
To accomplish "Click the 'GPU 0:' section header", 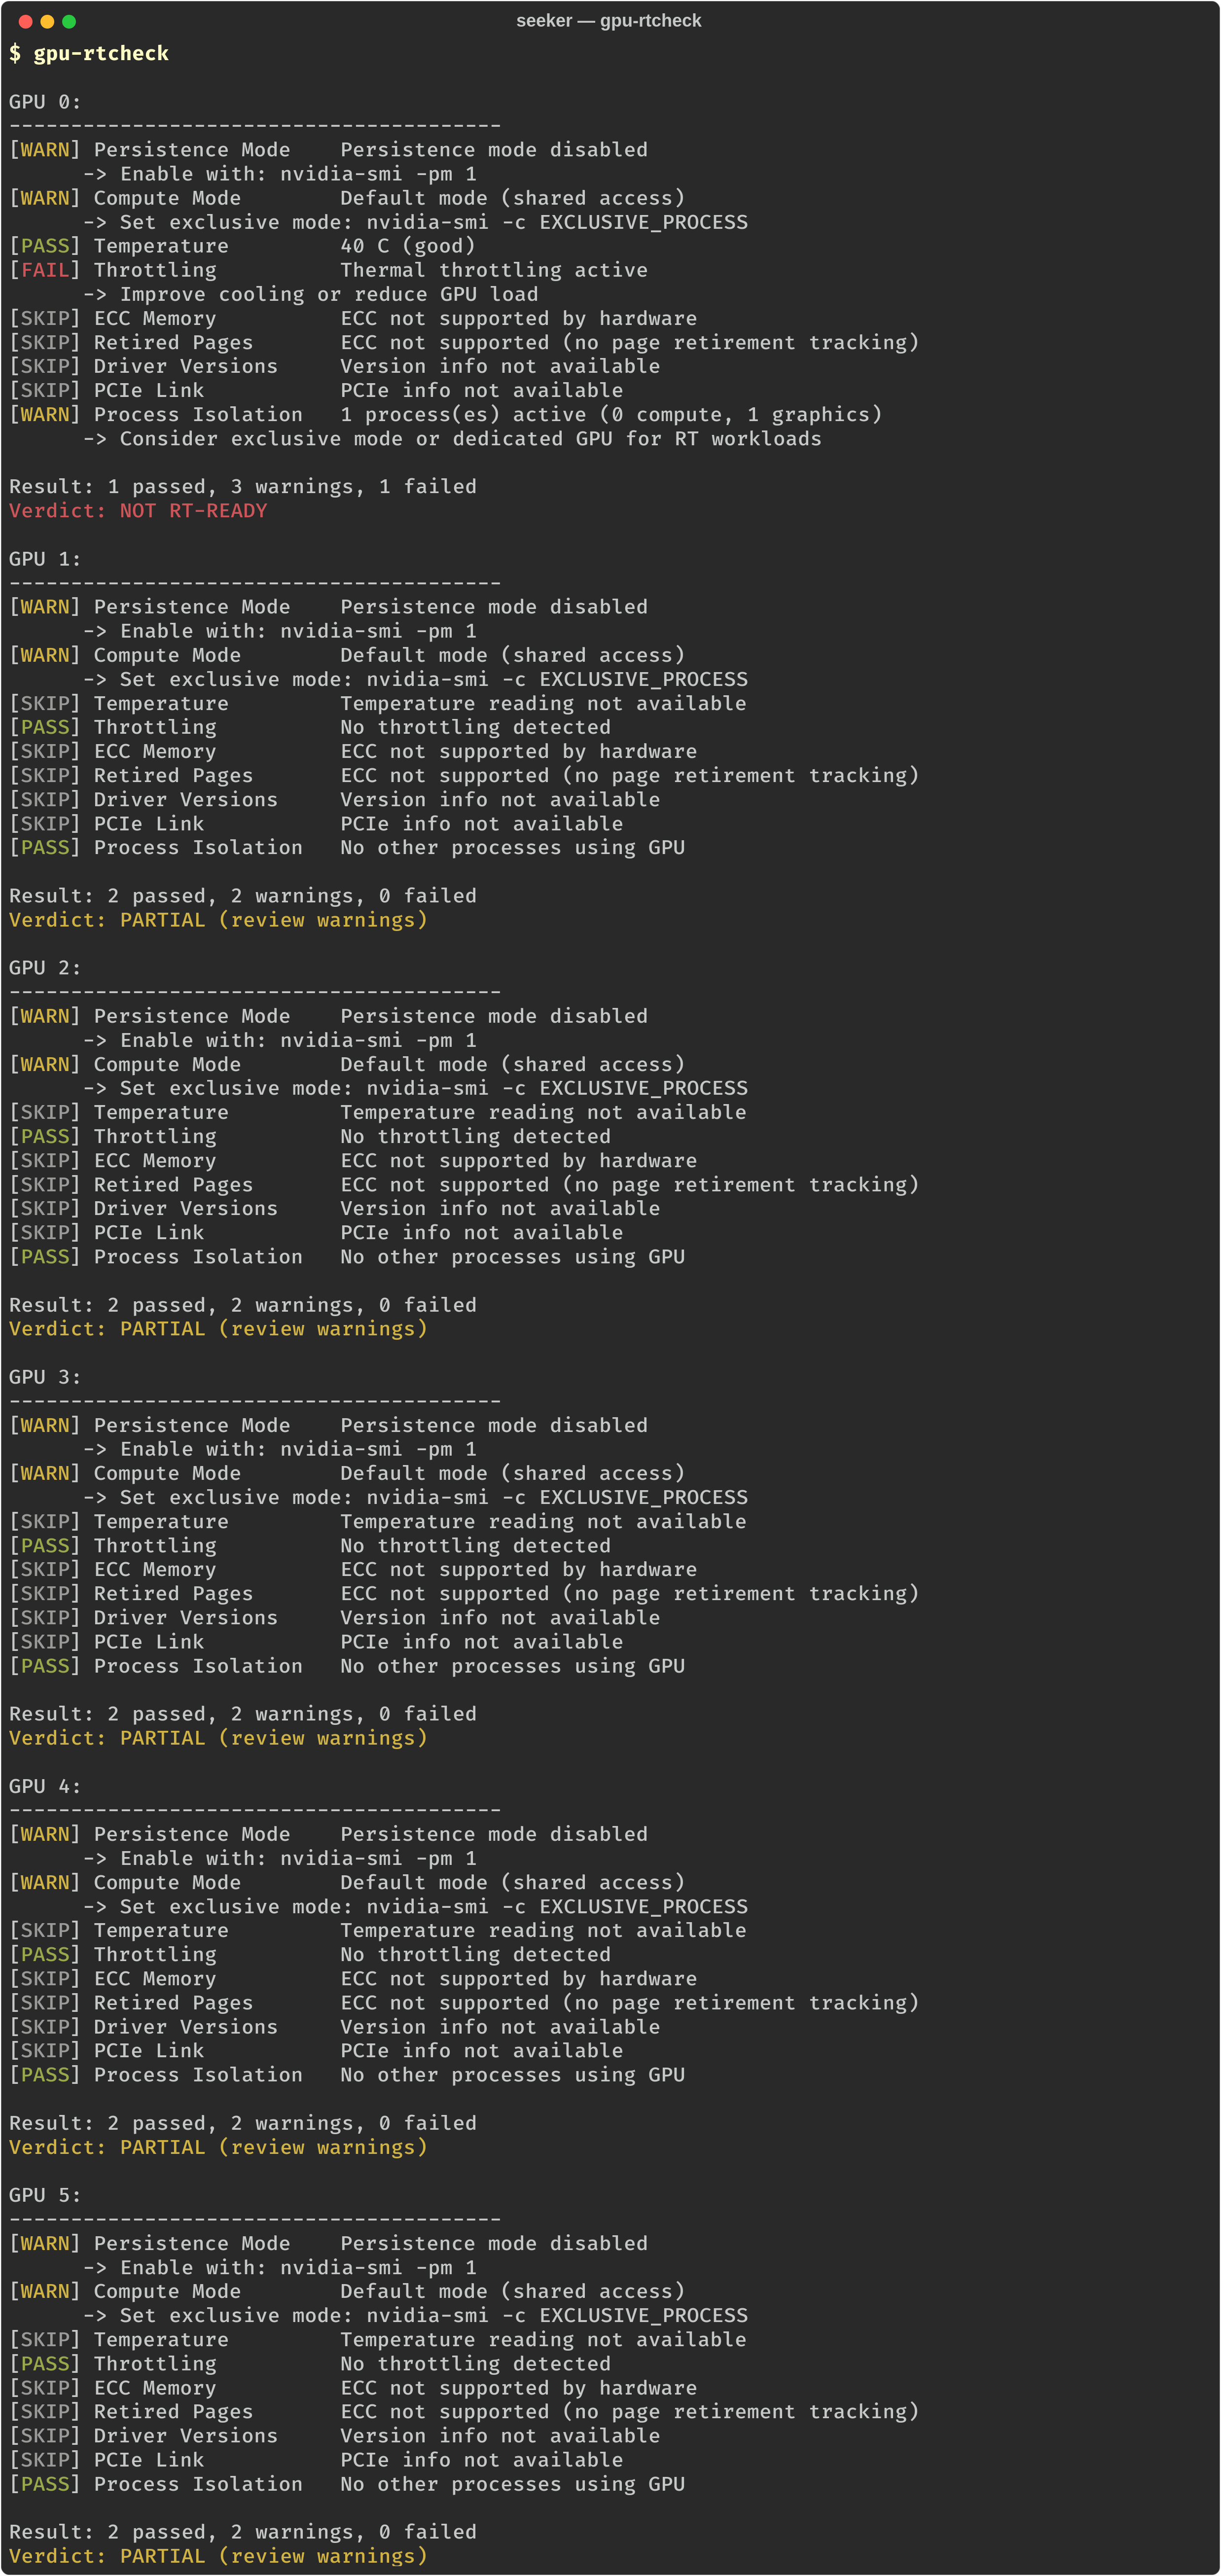I will pyautogui.click(x=45, y=102).
